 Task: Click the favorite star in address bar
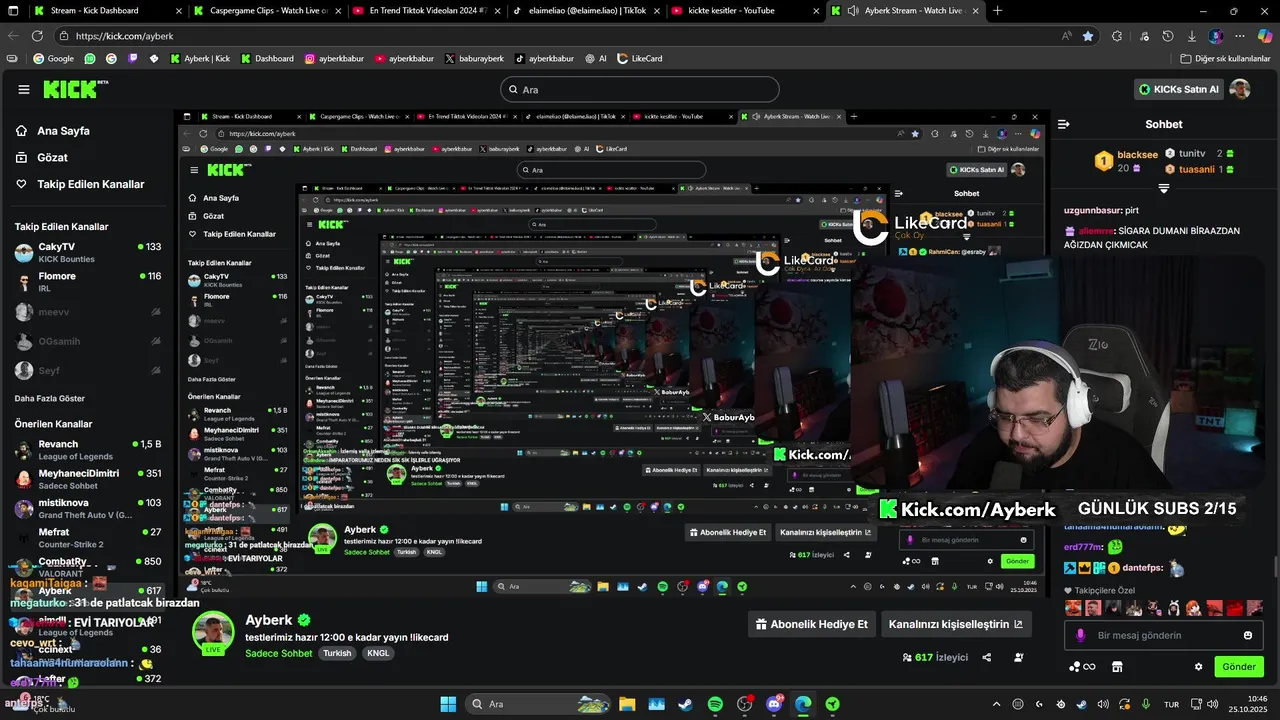point(1088,36)
